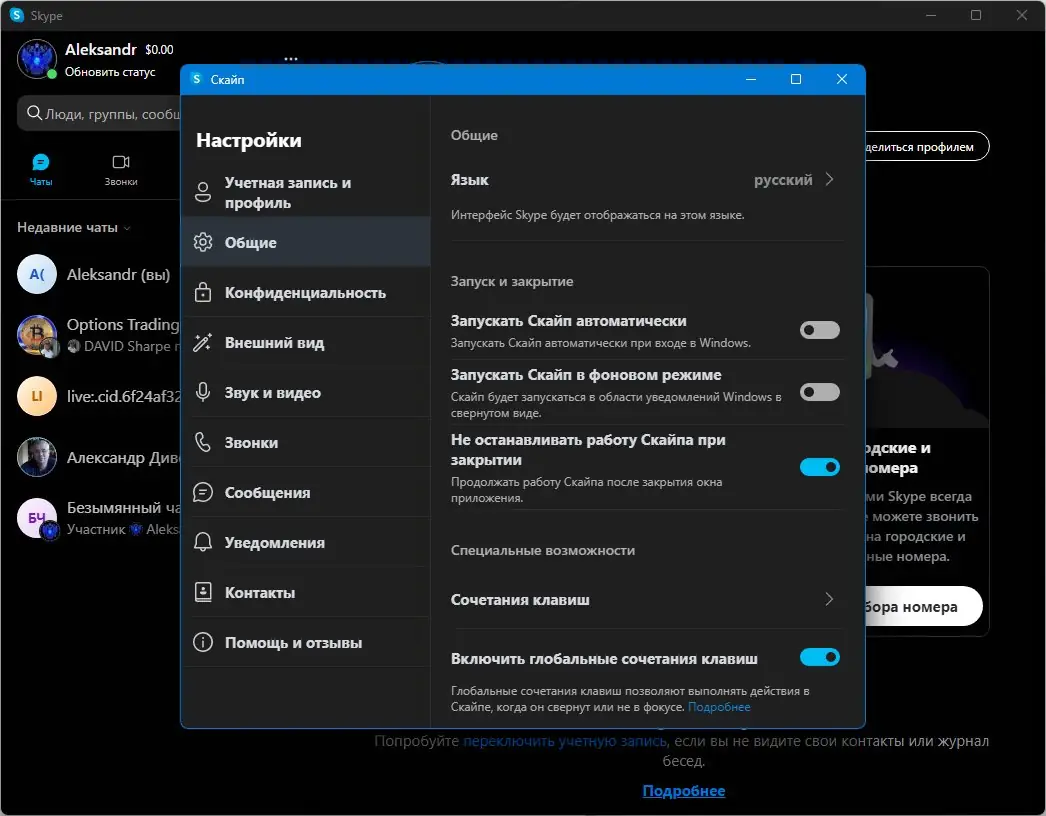Click the gear icon next to Общие
Image resolution: width=1046 pixels, height=816 pixels.
pyautogui.click(x=203, y=242)
